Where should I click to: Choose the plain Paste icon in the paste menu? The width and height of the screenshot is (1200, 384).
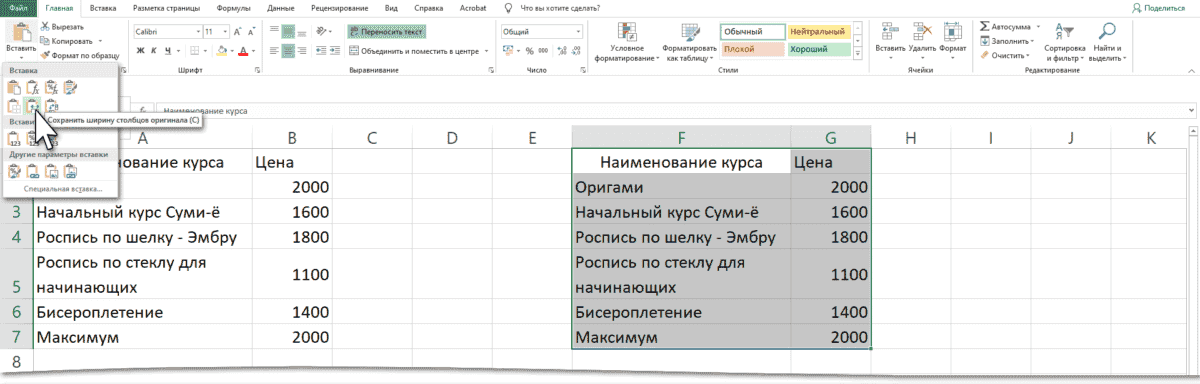(13, 87)
